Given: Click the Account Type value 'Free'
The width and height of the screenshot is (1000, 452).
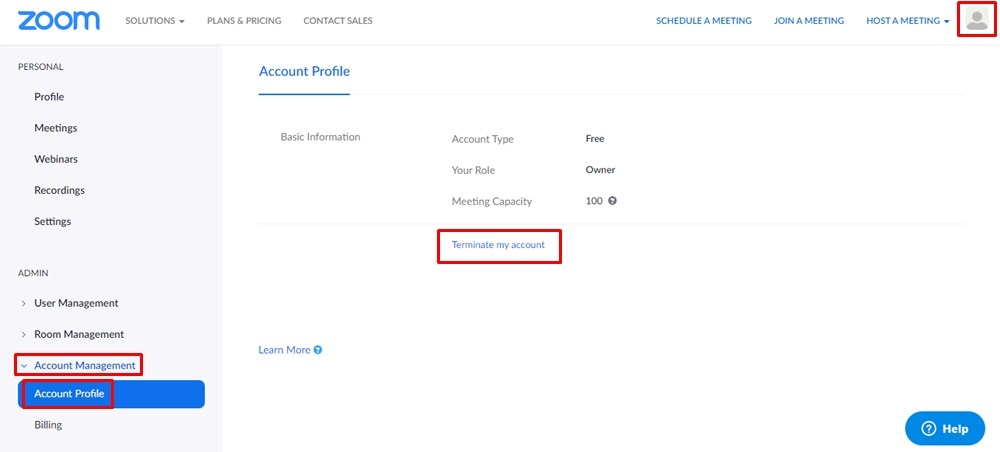Looking at the screenshot, I should (x=595, y=138).
